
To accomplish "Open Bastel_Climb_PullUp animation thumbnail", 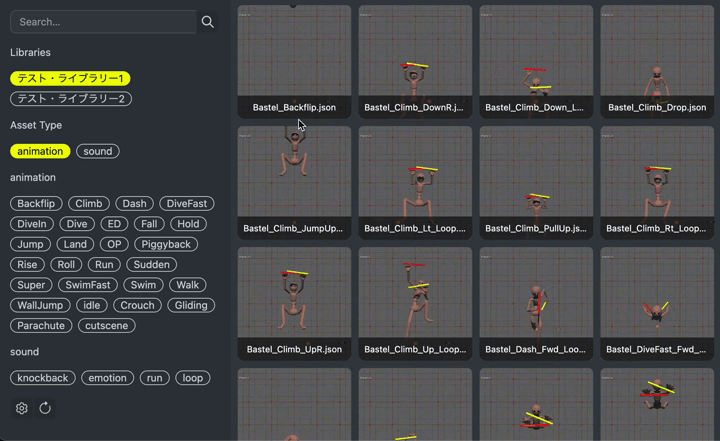I will 536,183.
